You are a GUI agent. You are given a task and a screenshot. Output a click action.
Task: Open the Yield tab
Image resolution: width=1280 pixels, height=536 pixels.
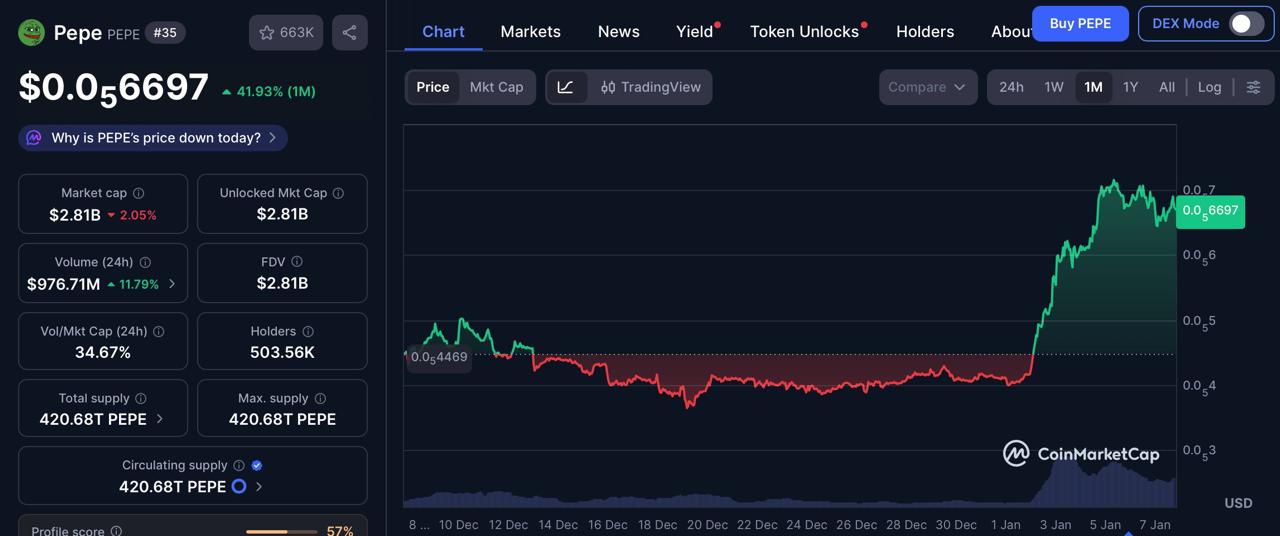coord(695,31)
